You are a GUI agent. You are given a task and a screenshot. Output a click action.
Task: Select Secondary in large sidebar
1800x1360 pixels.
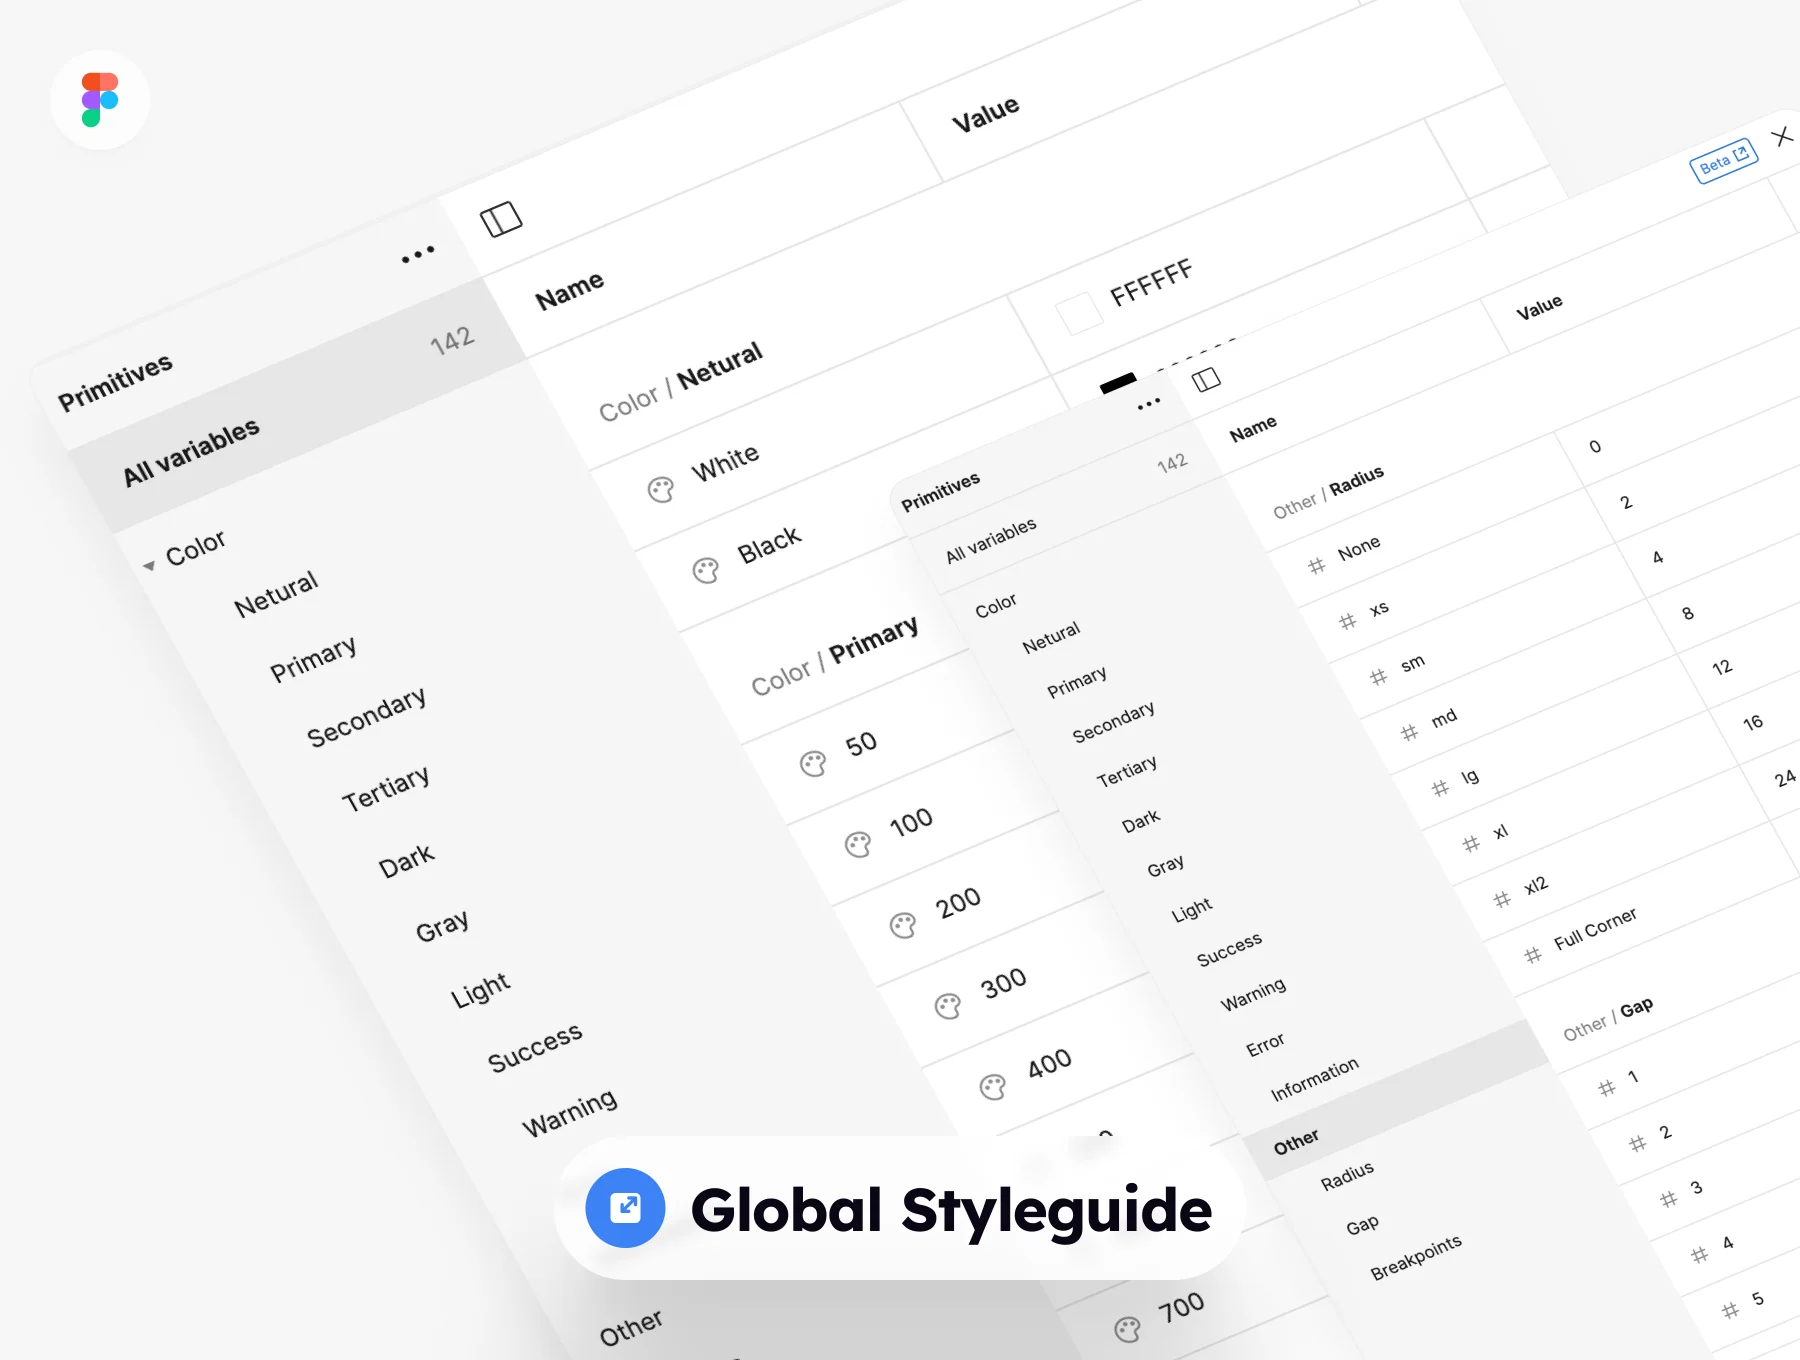[366, 717]
